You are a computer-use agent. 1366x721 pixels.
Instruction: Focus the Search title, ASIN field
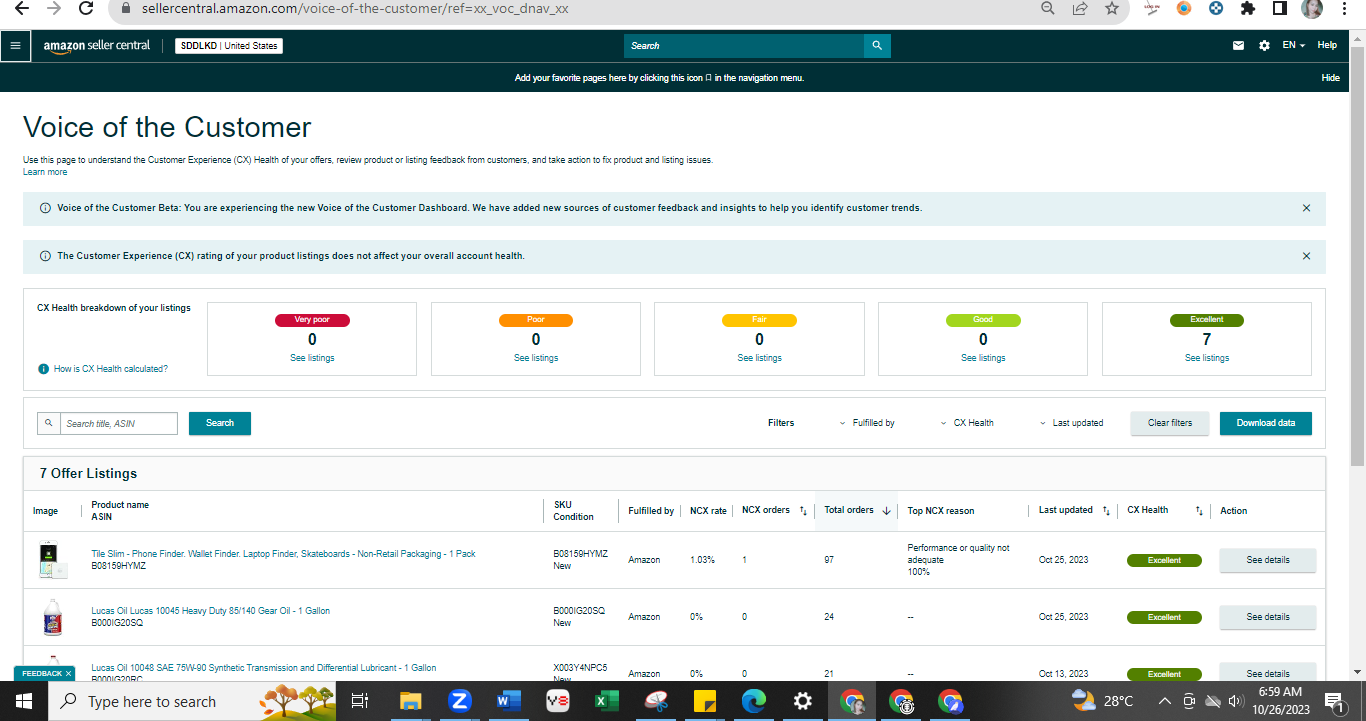(x=119, y=424)
